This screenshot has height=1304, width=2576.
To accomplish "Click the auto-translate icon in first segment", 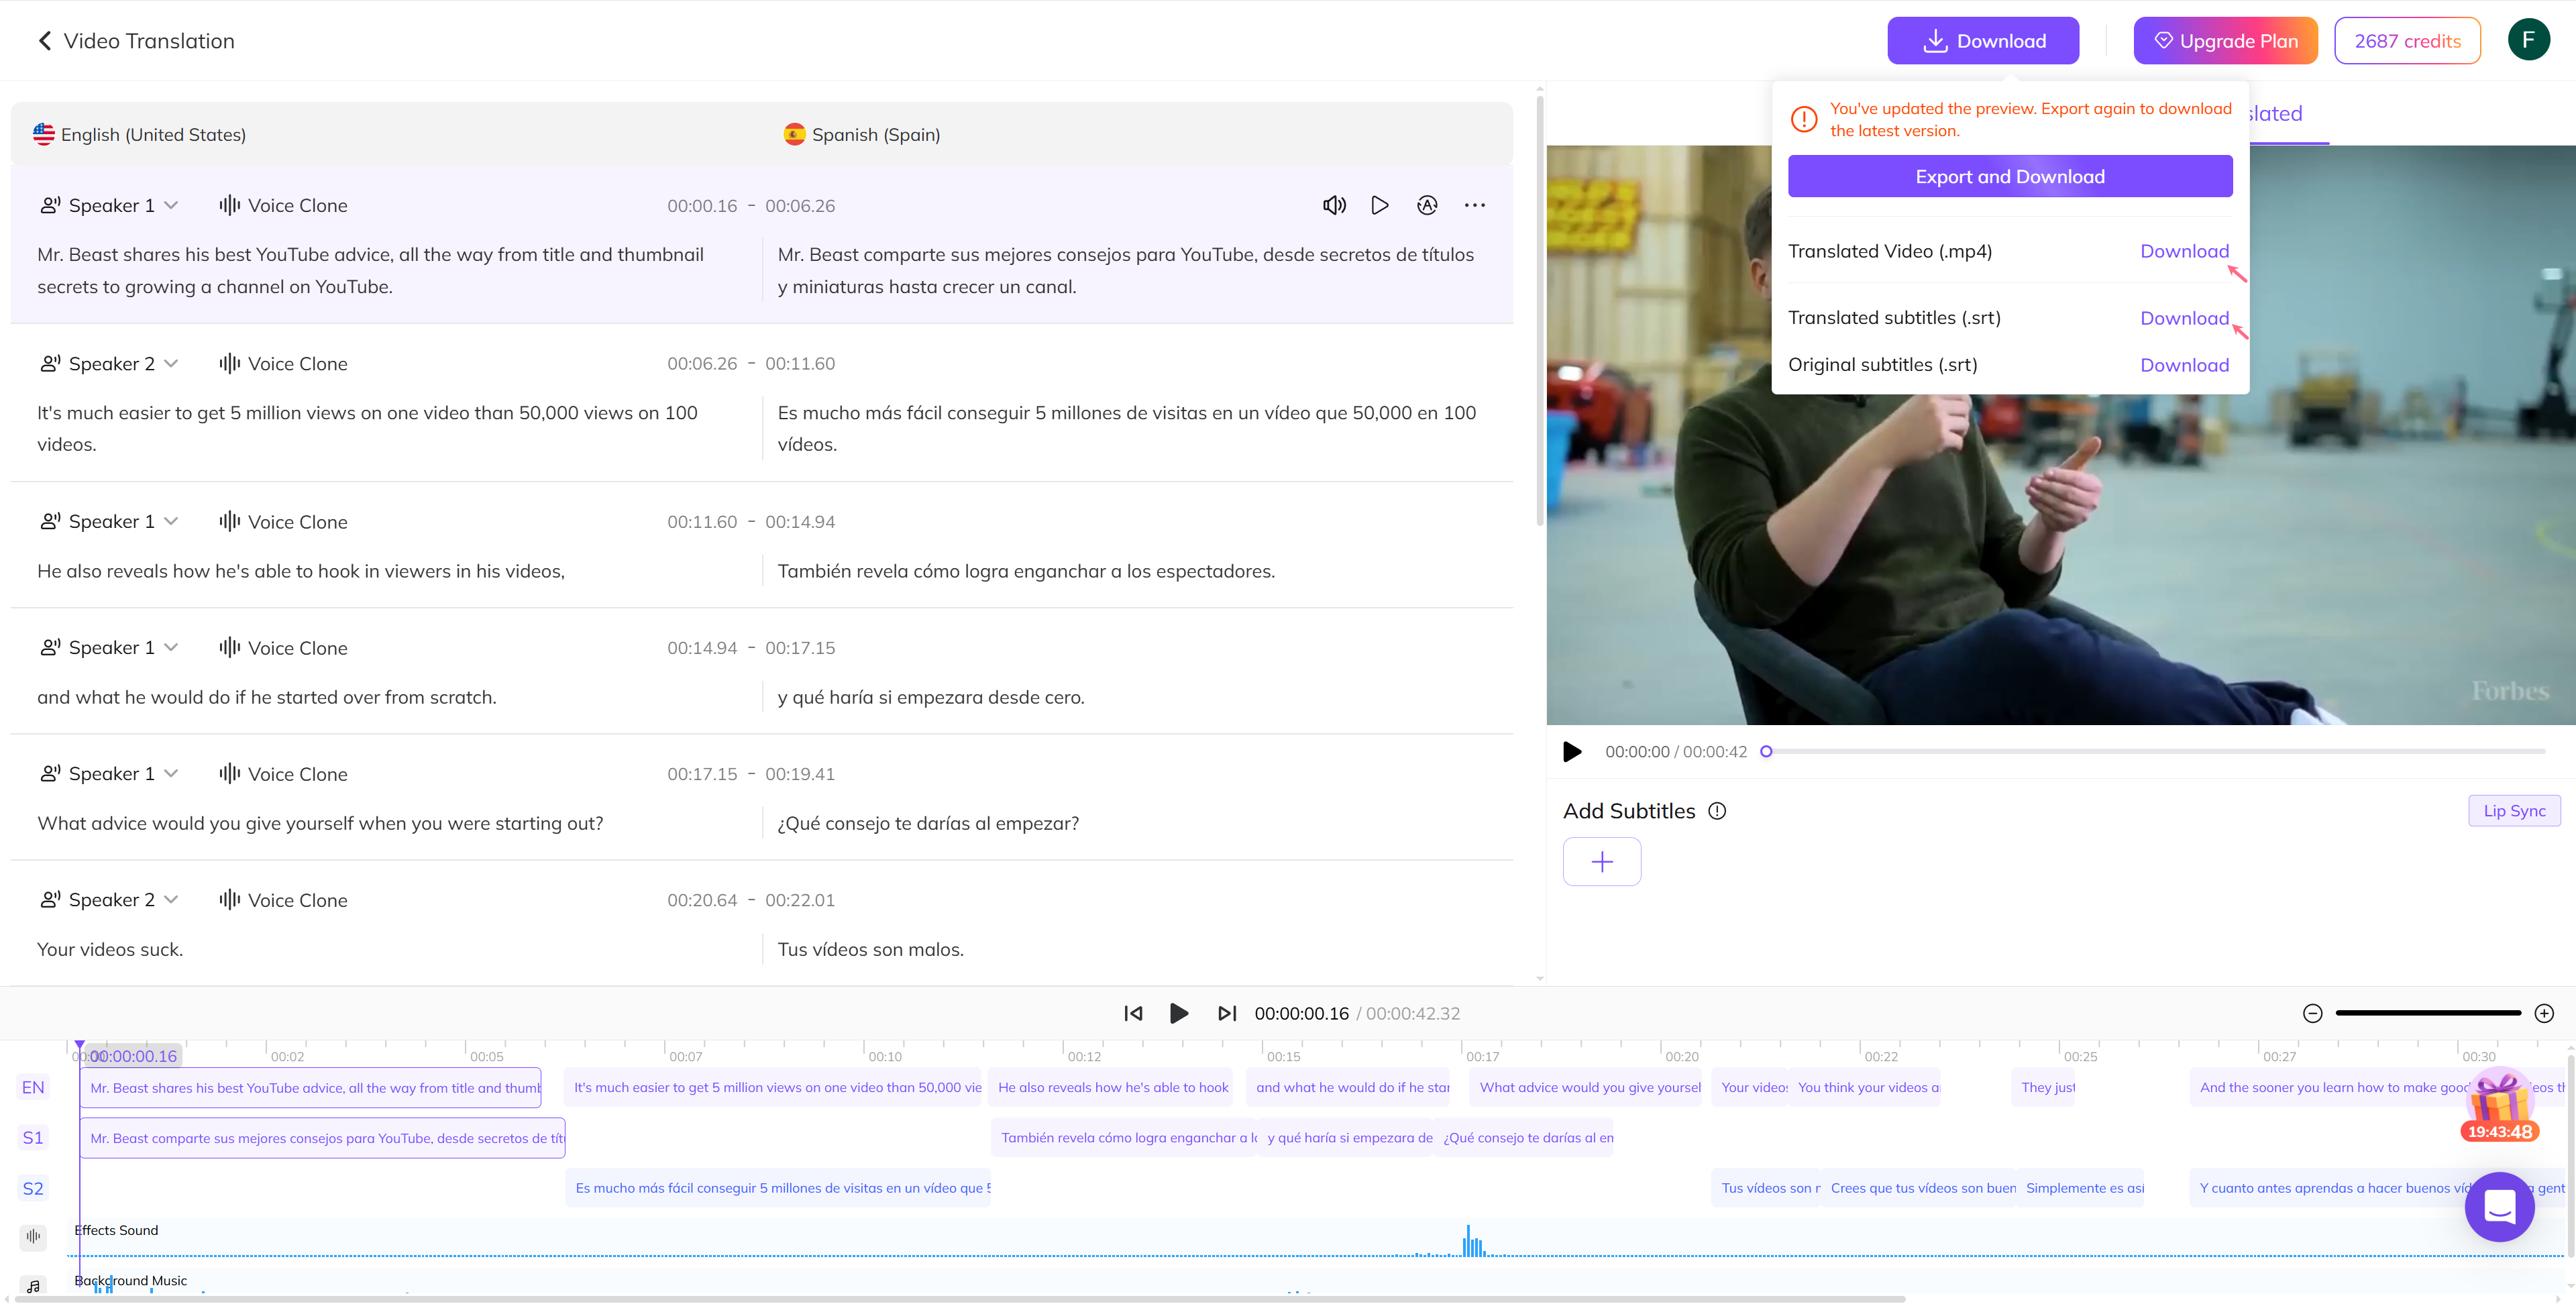I will coord(1427,205).
